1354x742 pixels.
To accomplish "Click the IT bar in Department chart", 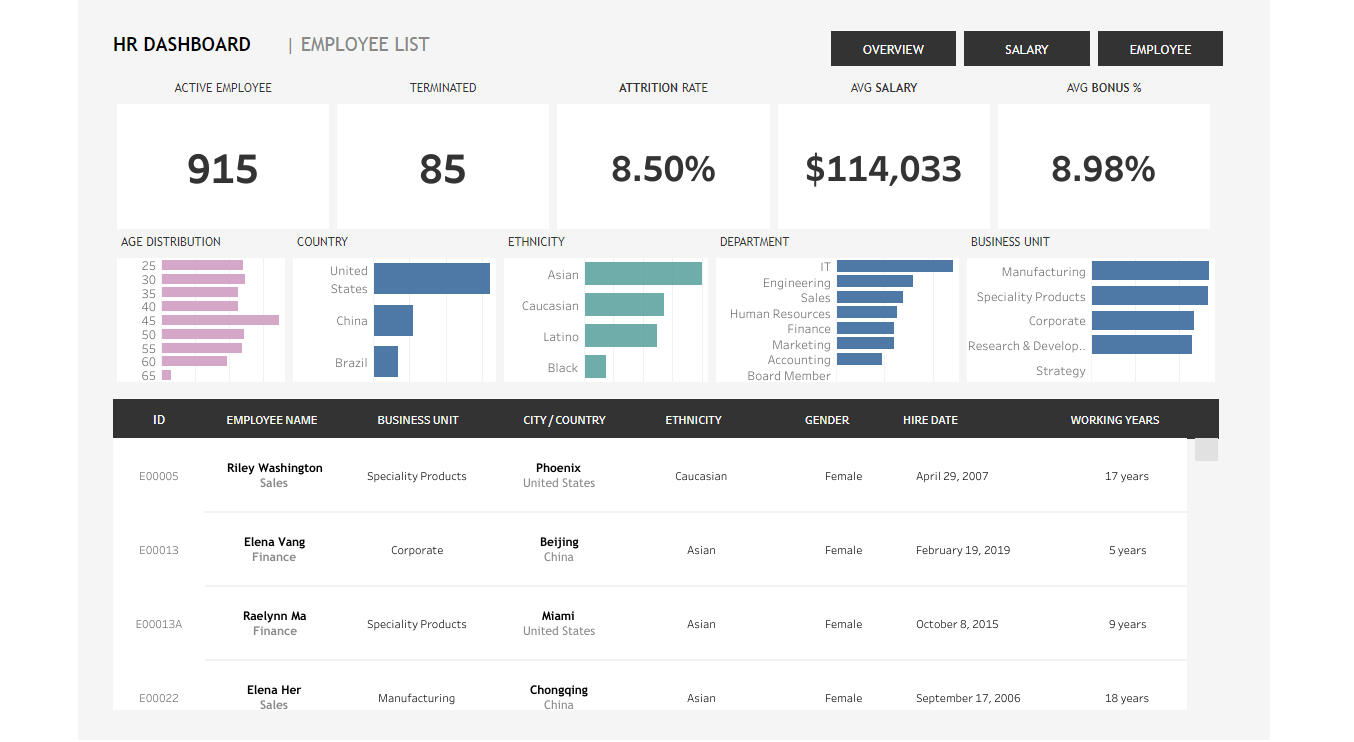I will point(894,266).
